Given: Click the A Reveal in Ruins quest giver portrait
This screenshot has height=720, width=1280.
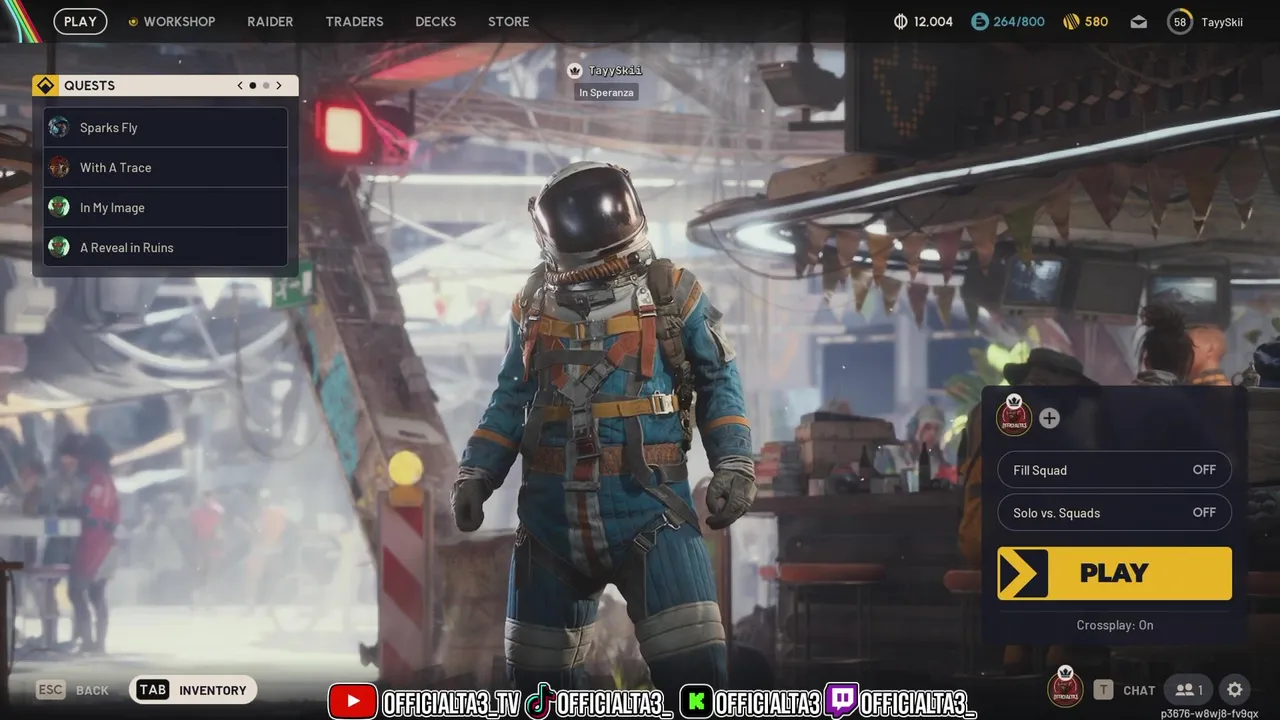Looking at the screenshot, I should click(x=59, y=247).
